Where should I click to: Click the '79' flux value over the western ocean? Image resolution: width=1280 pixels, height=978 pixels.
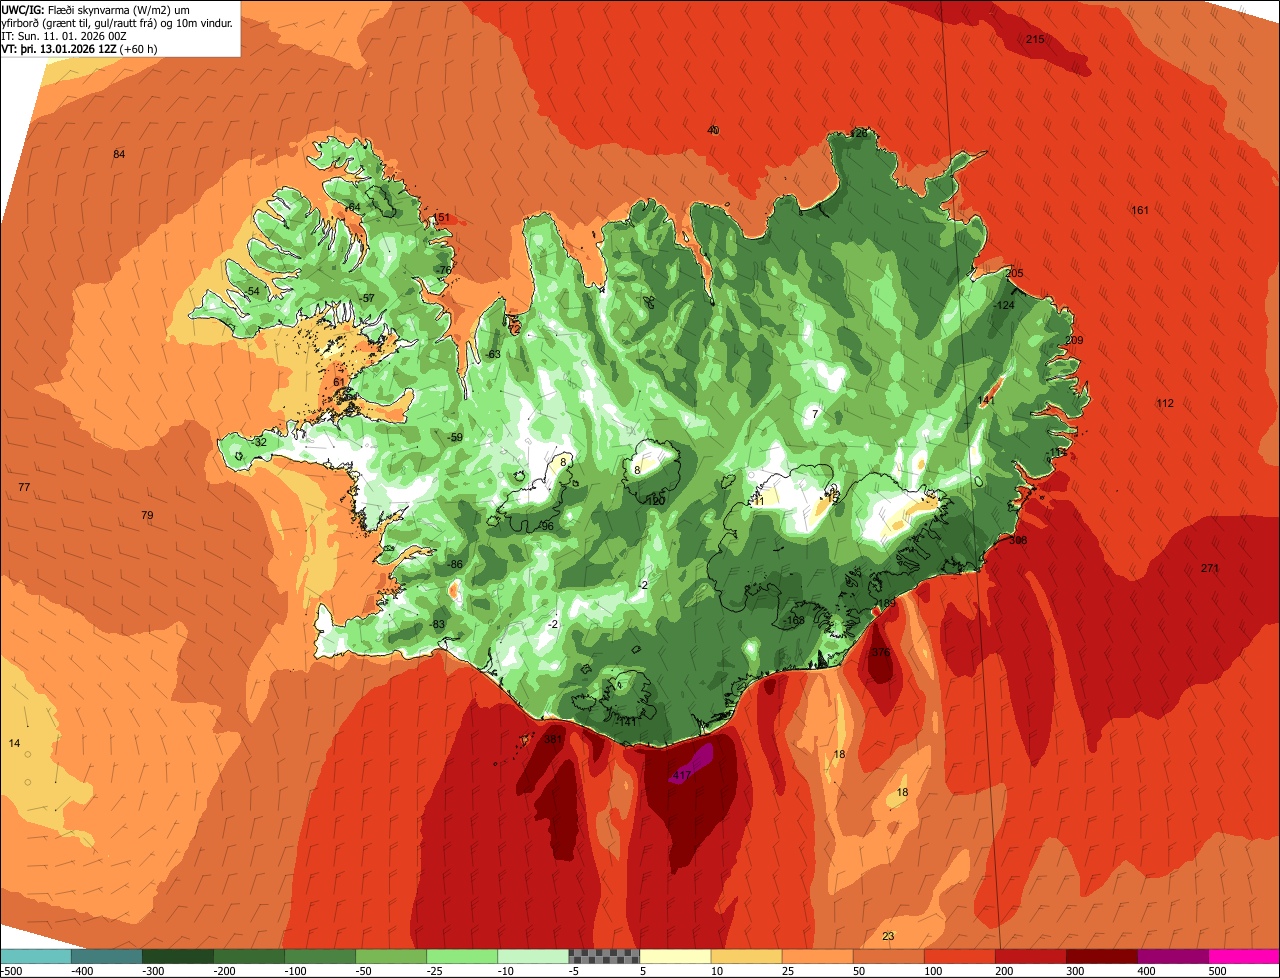pos(147,515)
